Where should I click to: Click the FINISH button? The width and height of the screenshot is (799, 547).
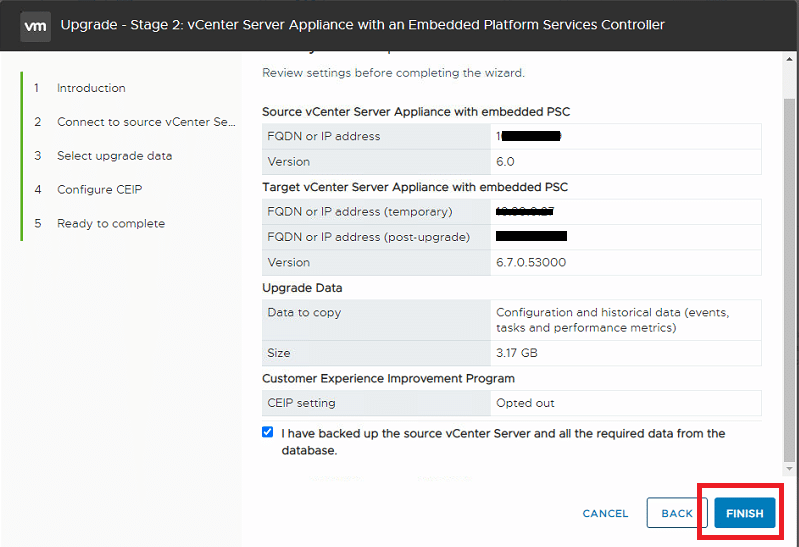[x=744, y=513]
